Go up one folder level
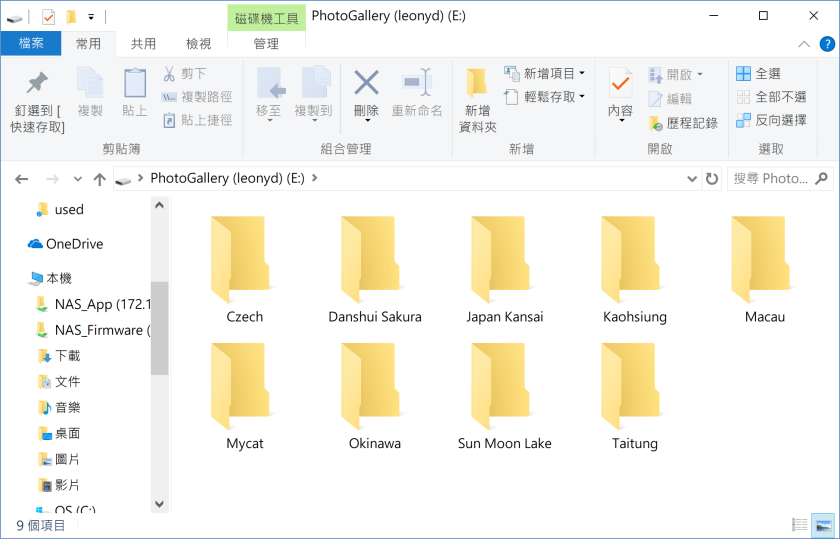 pyautogui.click(x=100, y=179)
